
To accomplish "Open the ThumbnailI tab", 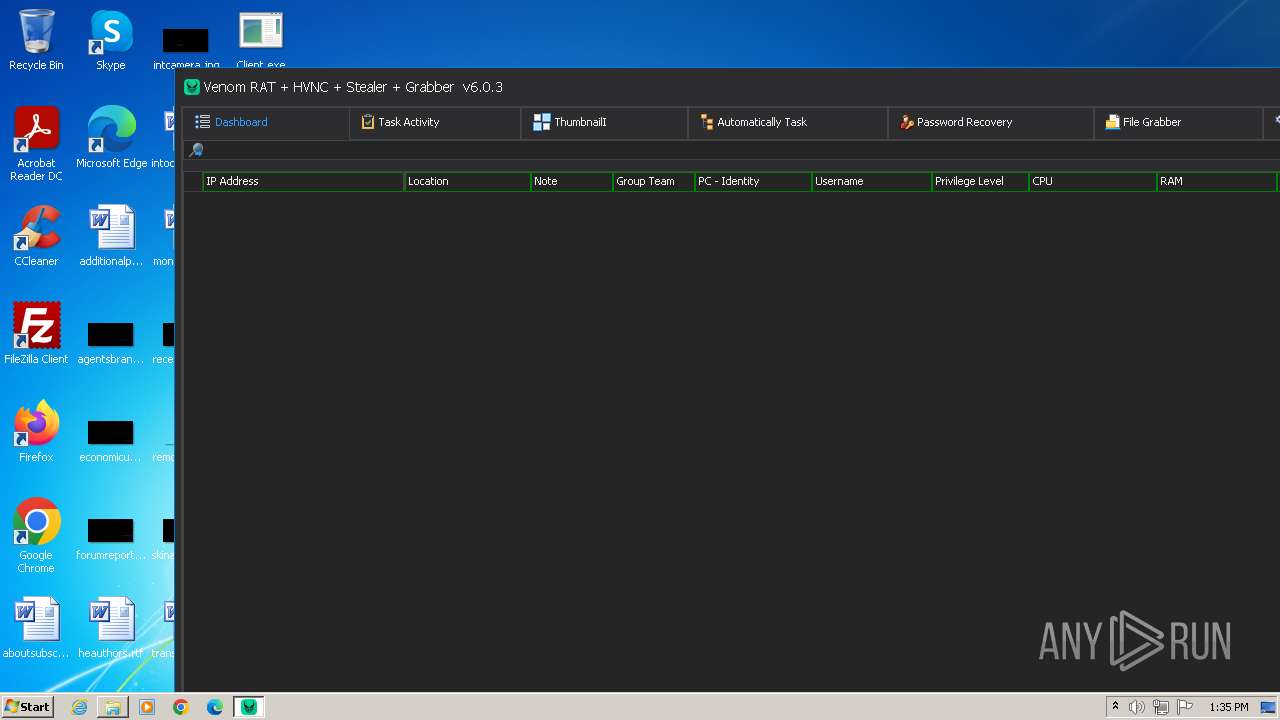I will point(603,122).
